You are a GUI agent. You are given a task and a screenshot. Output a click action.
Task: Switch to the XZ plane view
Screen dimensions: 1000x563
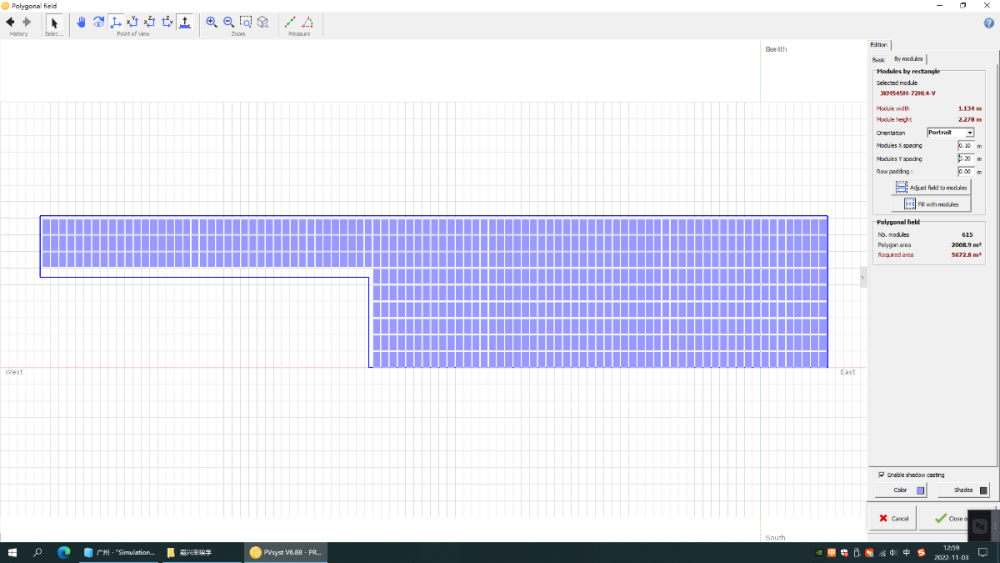click(x=150, y=22)
